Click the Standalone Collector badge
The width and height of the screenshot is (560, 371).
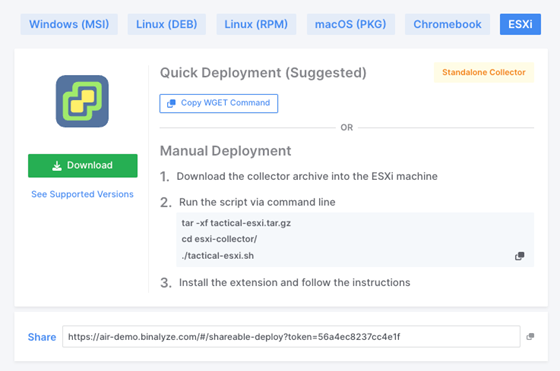484,72
